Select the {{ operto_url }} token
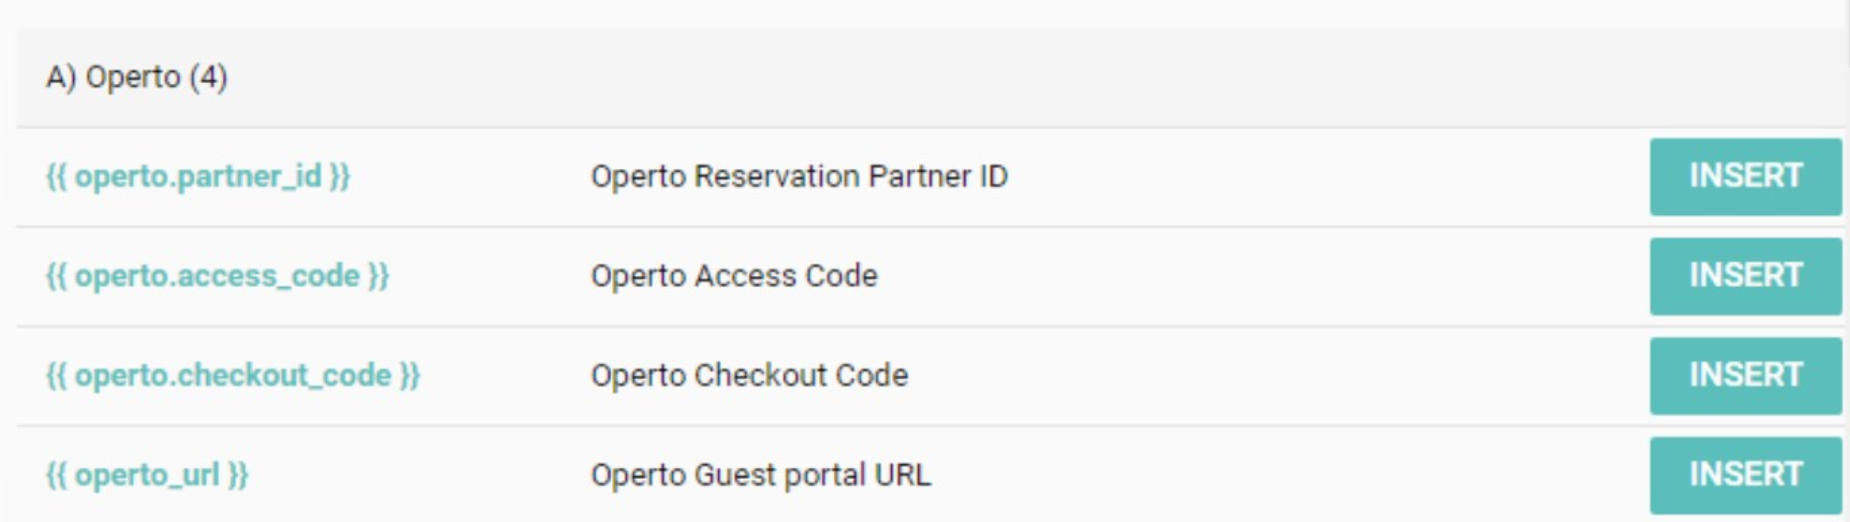Screen dimensions: 1850x522 click(147, 475)
